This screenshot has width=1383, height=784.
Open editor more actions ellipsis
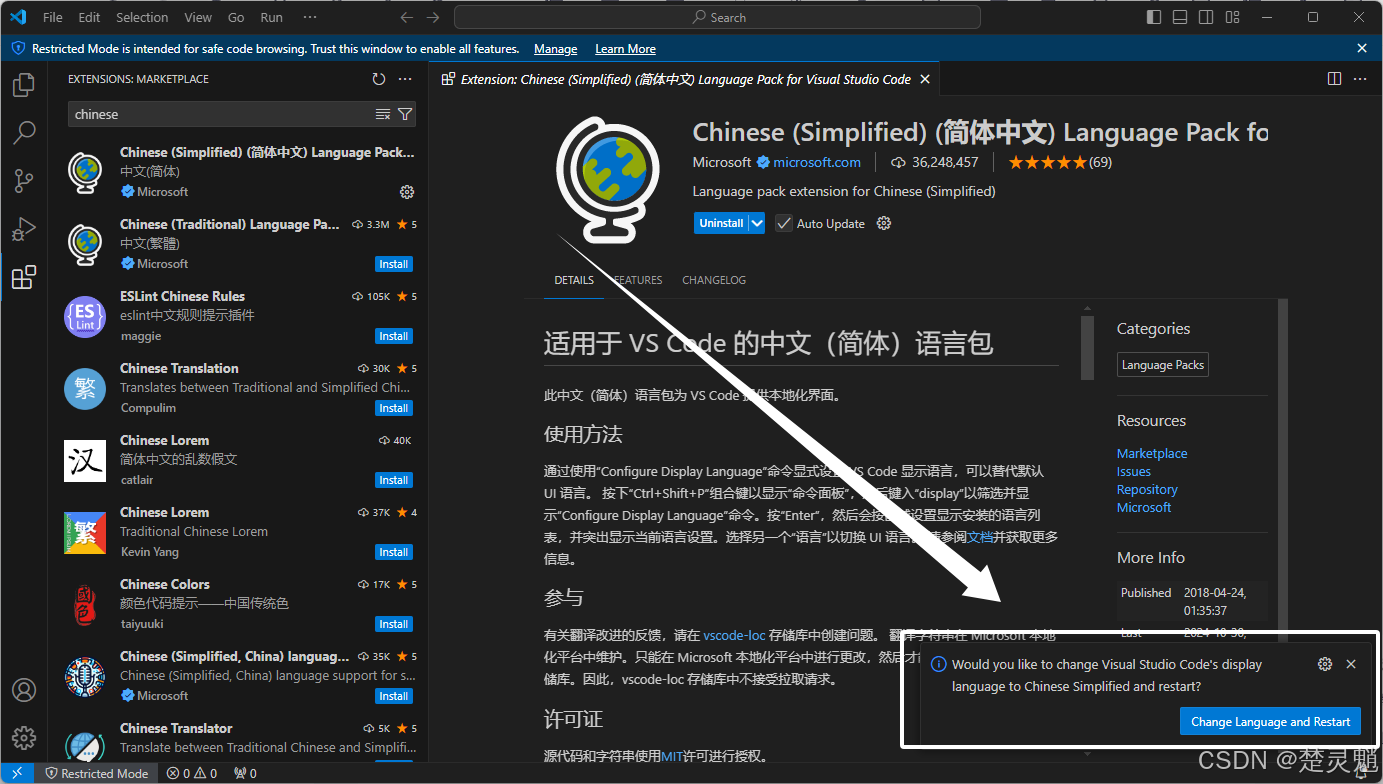point(1361,79)
